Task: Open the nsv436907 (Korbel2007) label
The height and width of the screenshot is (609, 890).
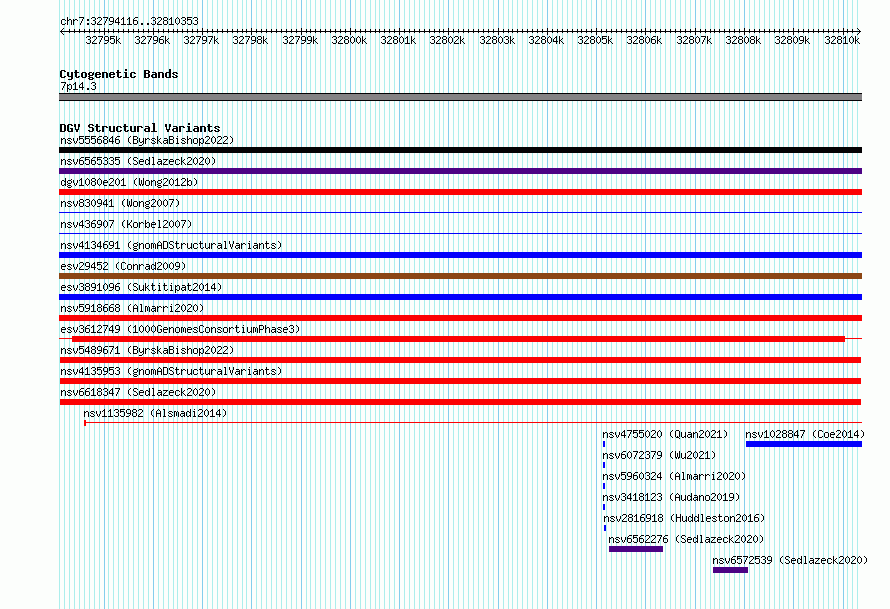Action: 126,224
